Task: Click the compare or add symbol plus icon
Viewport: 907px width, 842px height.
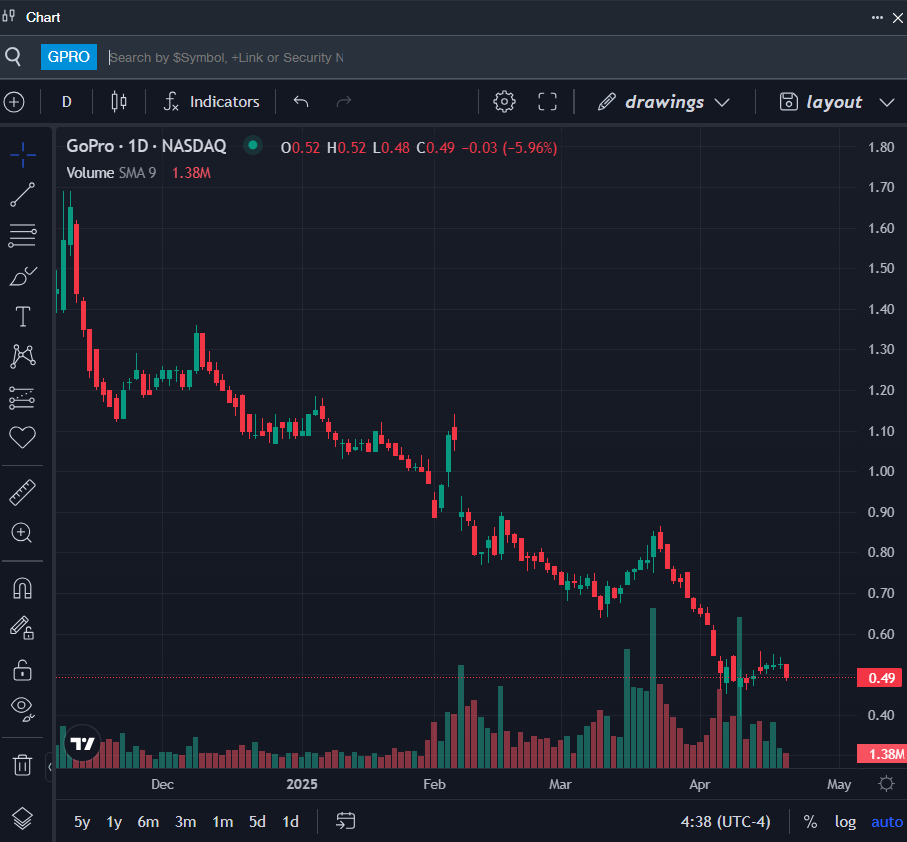Action: [14, 102]
